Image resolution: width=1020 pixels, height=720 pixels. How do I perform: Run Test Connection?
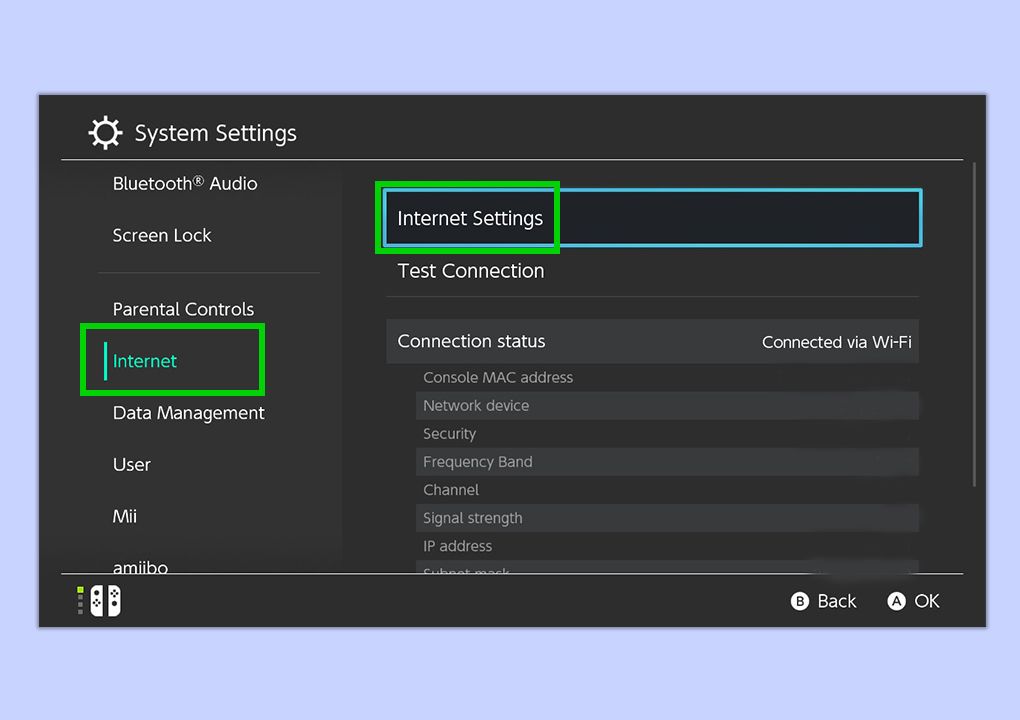(x=470, y=270)
